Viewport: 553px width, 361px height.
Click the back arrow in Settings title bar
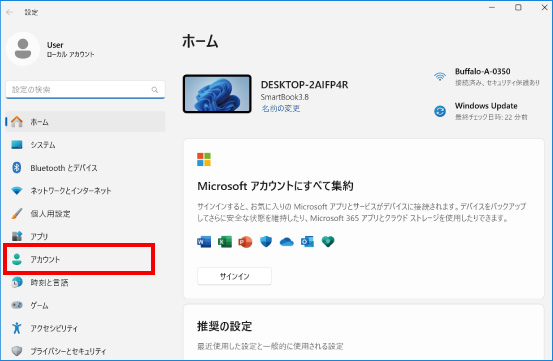[x=10, y=12]
